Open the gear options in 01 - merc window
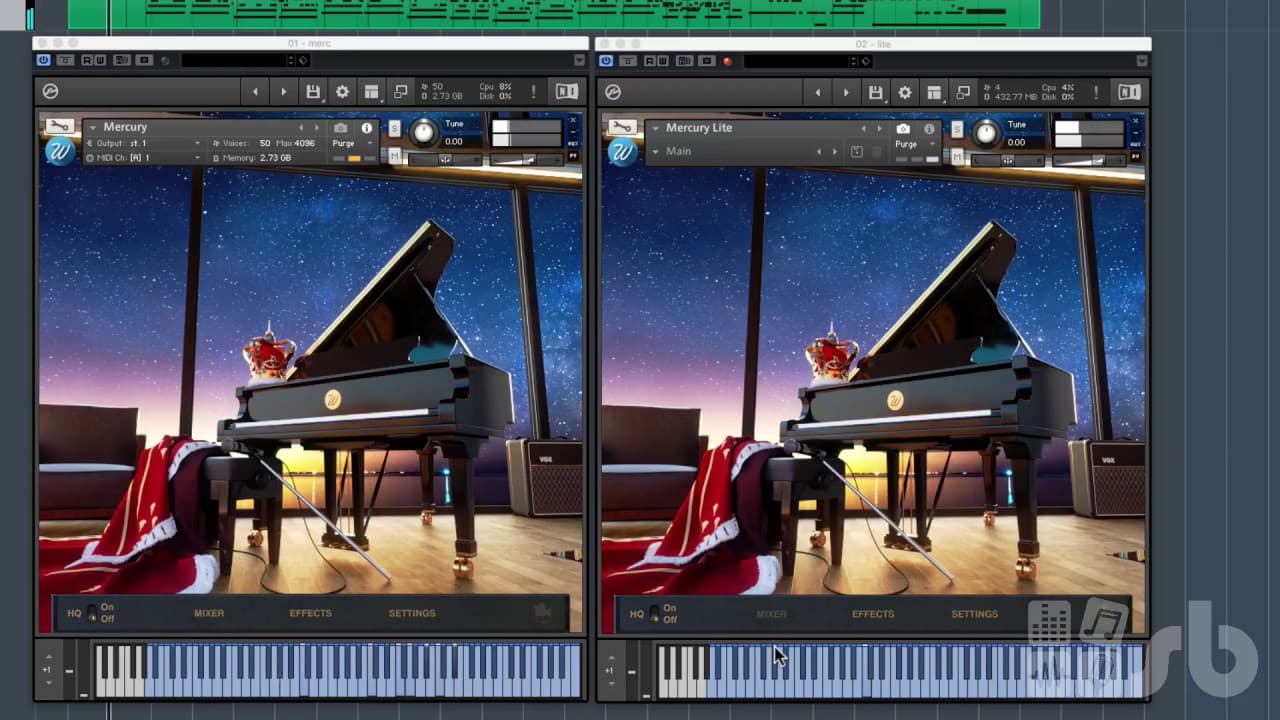 click(x=342, y=92)
